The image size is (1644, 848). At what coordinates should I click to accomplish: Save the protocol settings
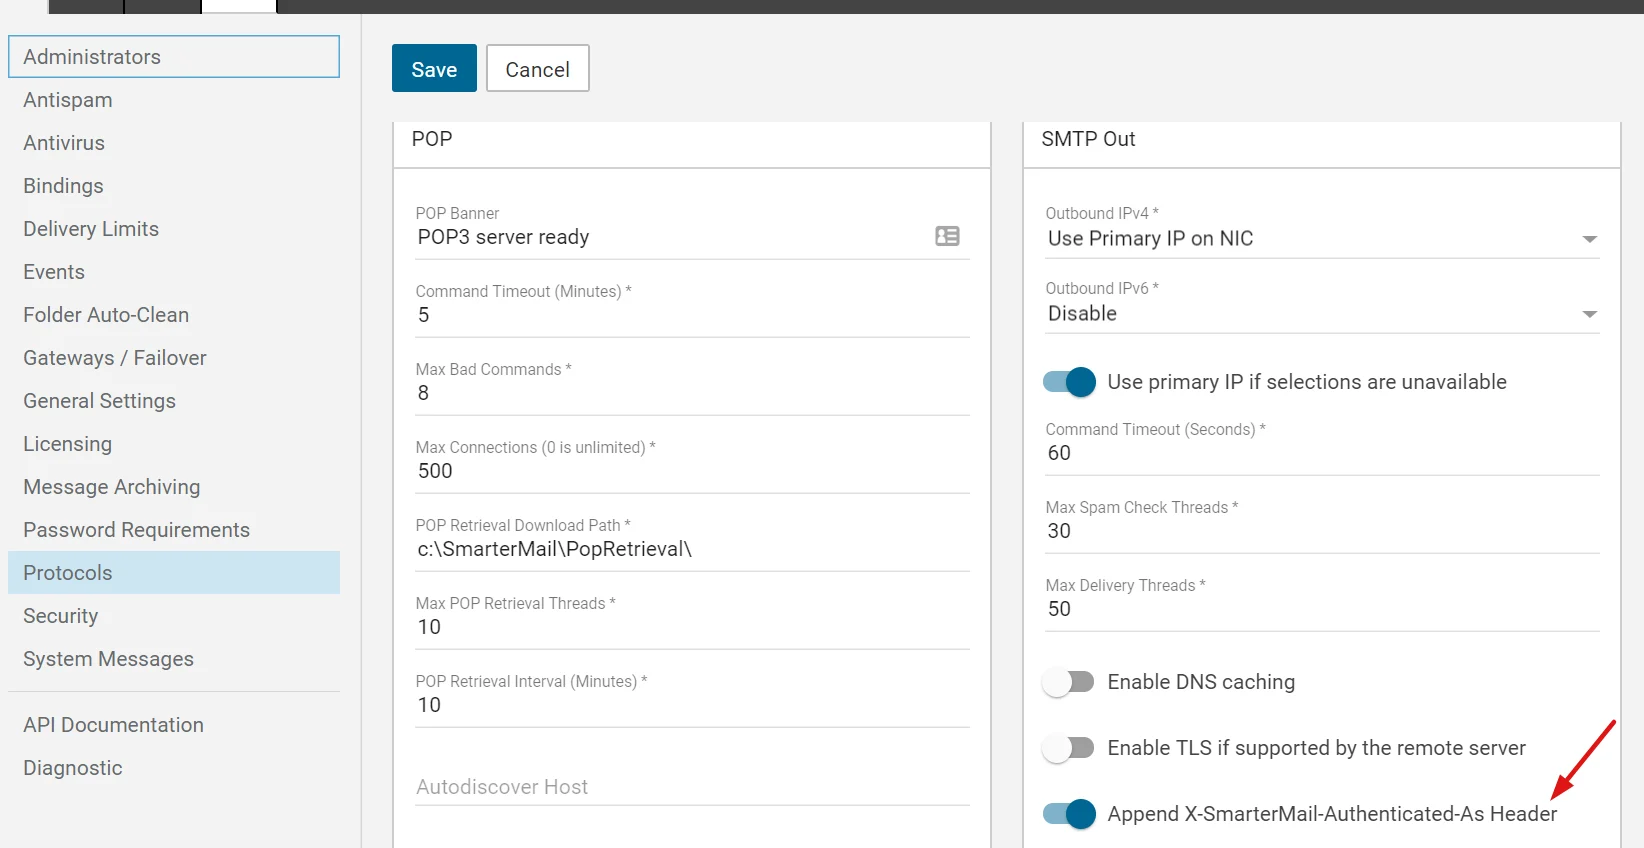(x=434, y=69)
